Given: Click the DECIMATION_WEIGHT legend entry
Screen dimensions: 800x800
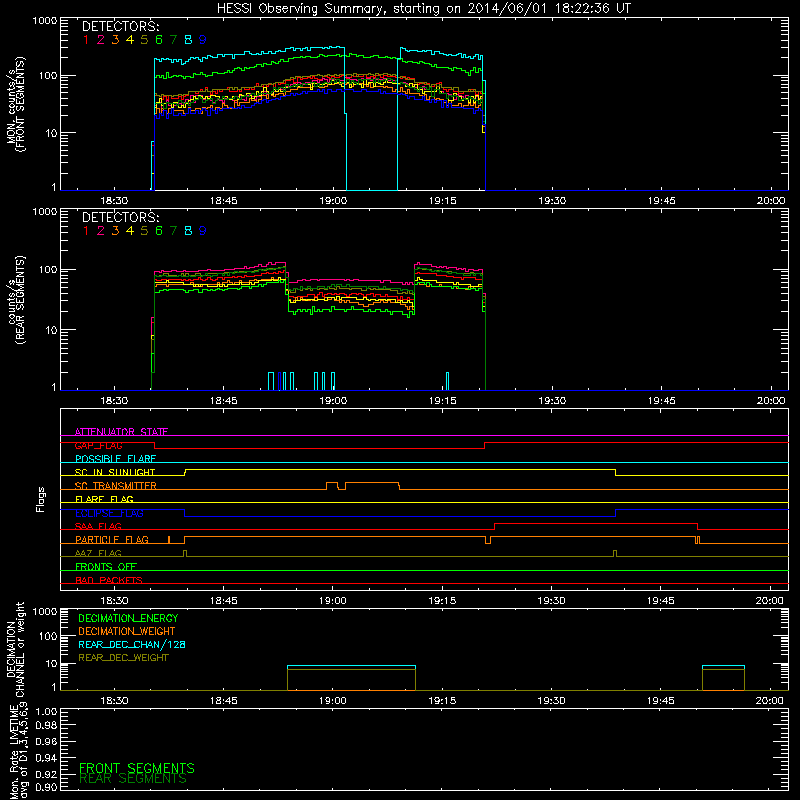Looking at the screenshot, I should coord(127,631).
